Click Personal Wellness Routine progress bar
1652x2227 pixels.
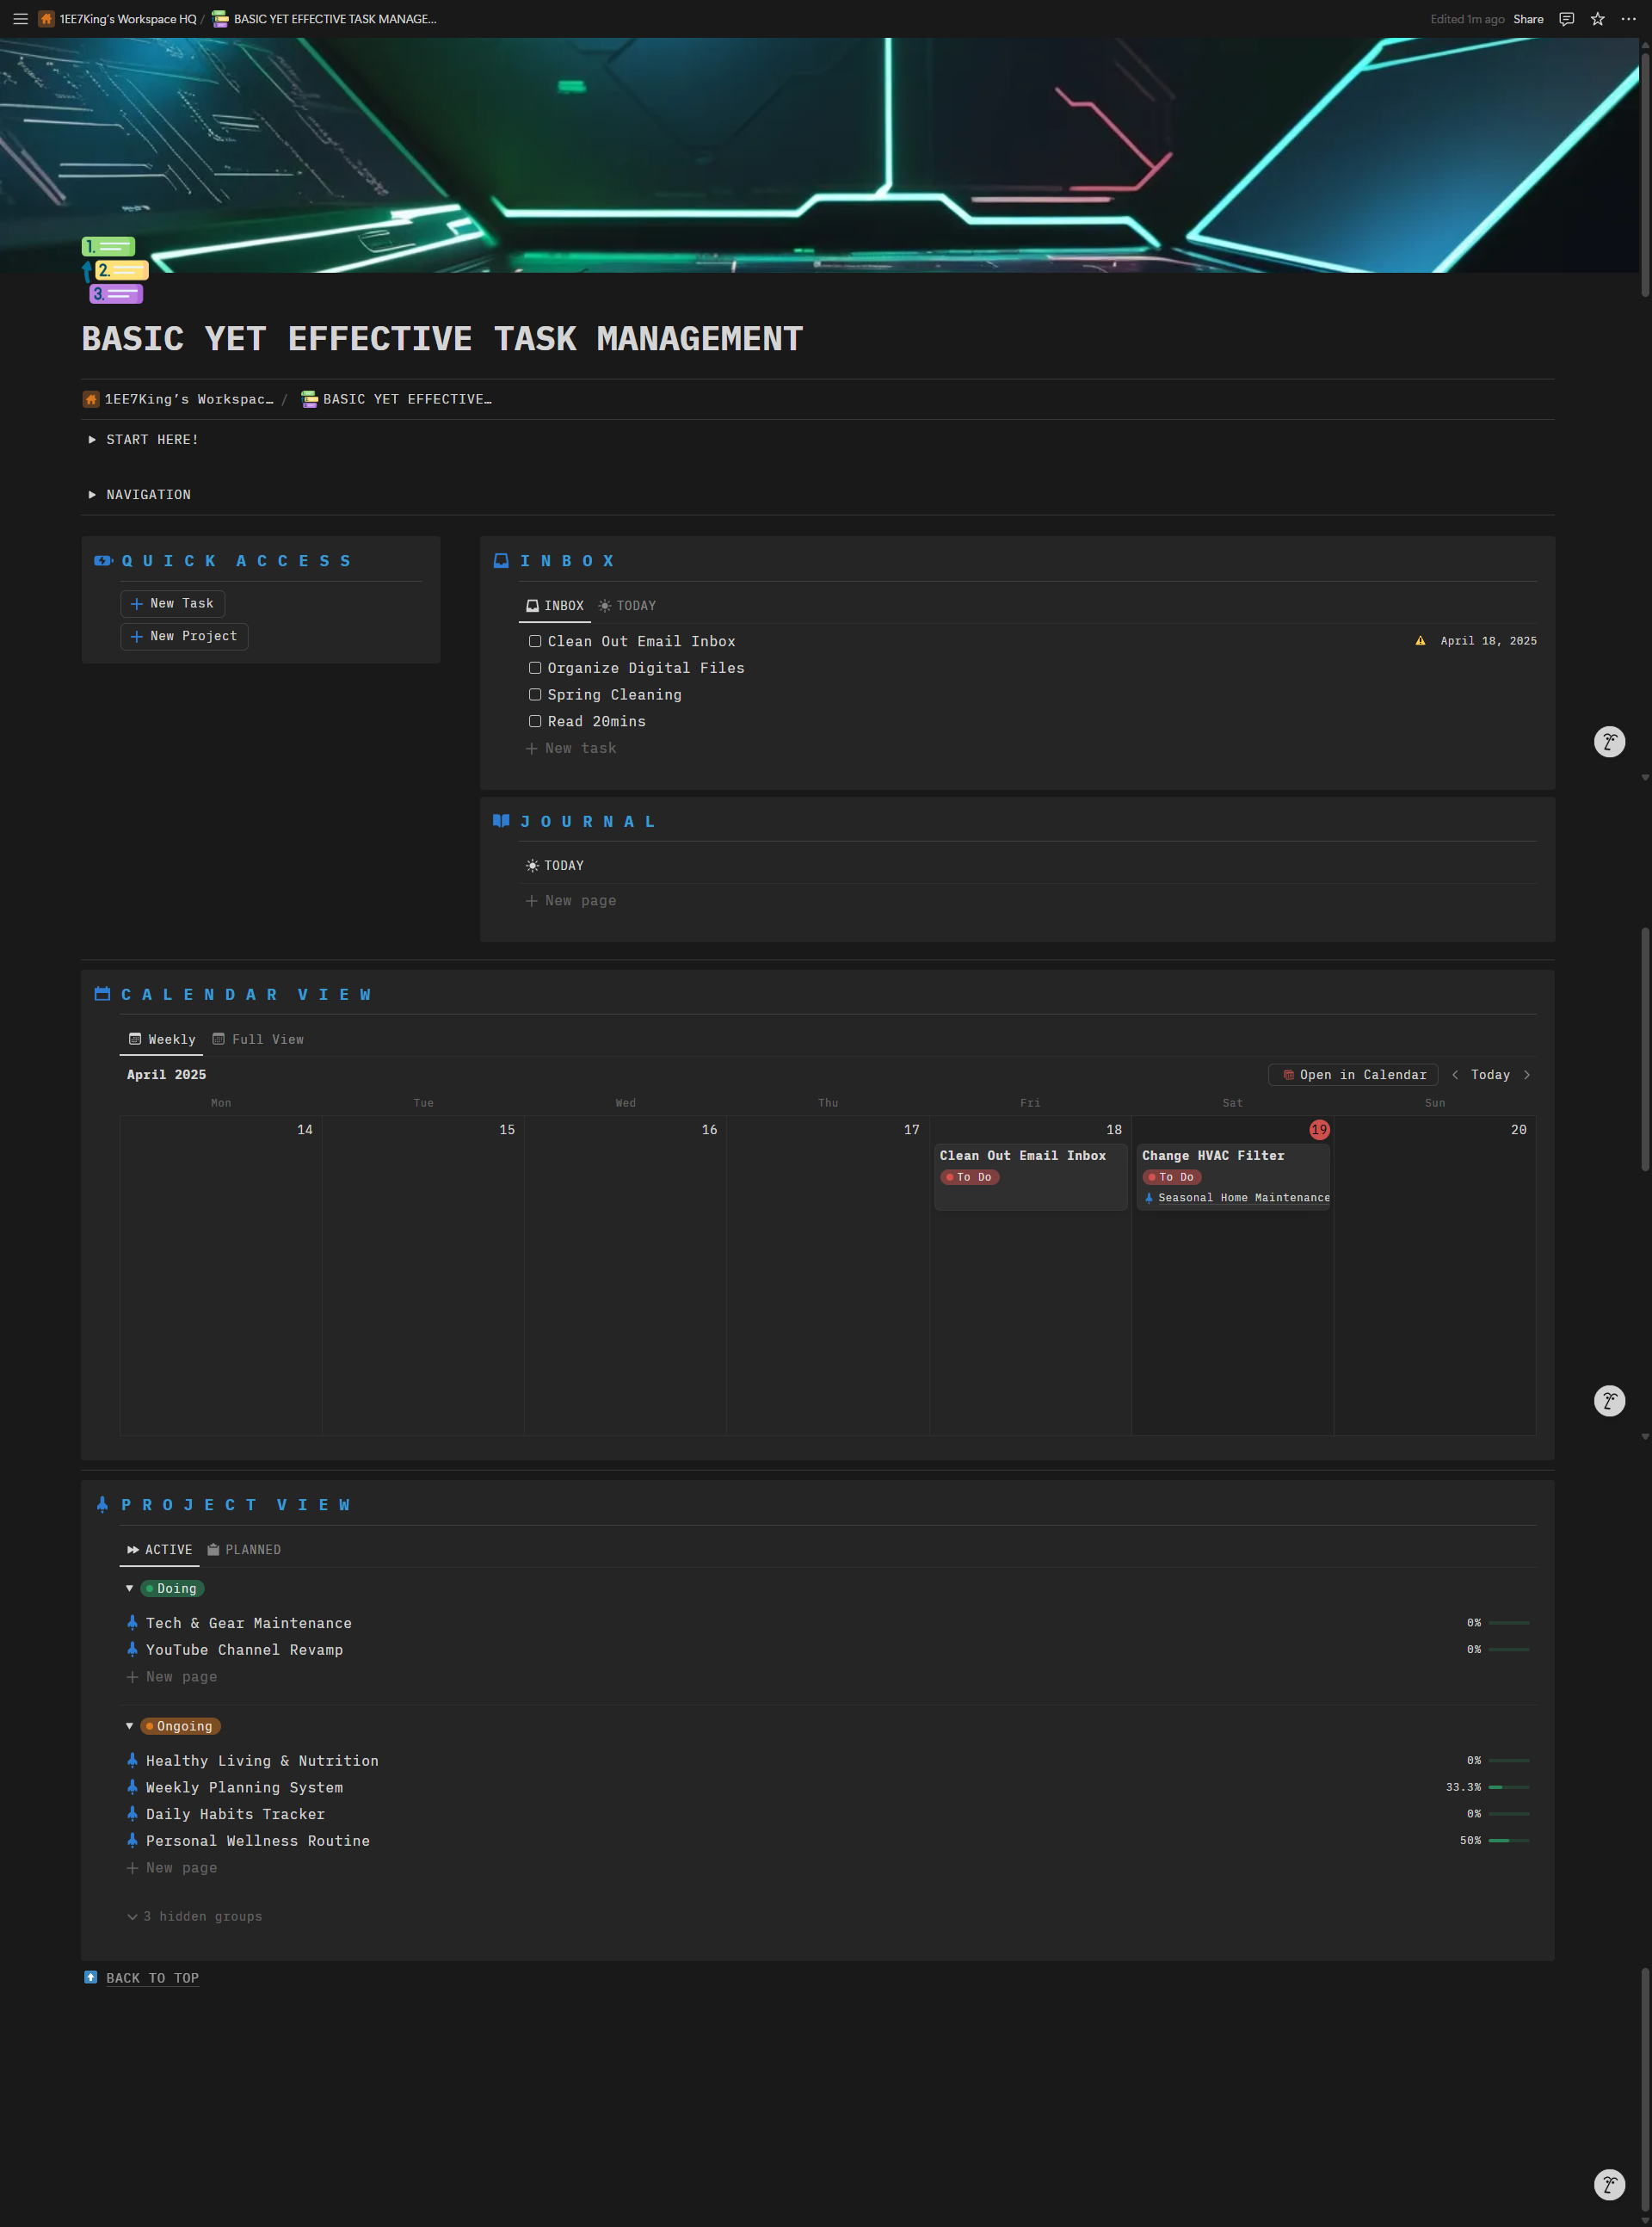[x=1508, y=1839]
